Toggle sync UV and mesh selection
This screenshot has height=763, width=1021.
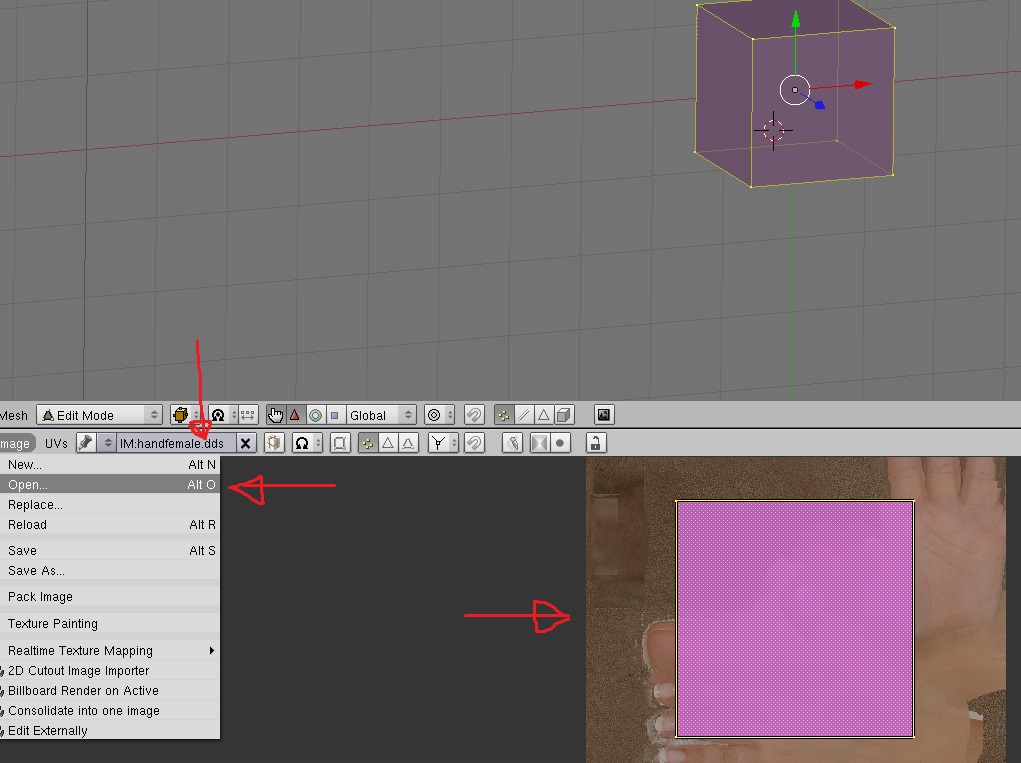tap(339, 443)
